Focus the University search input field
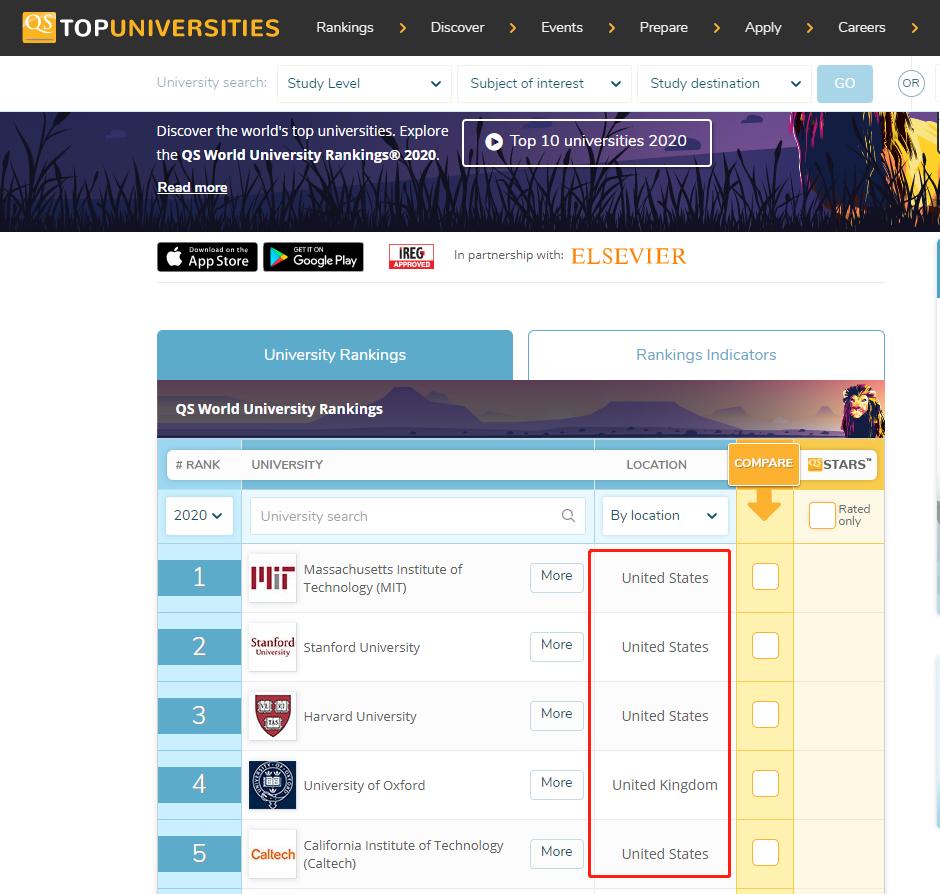 click(417, 516)
